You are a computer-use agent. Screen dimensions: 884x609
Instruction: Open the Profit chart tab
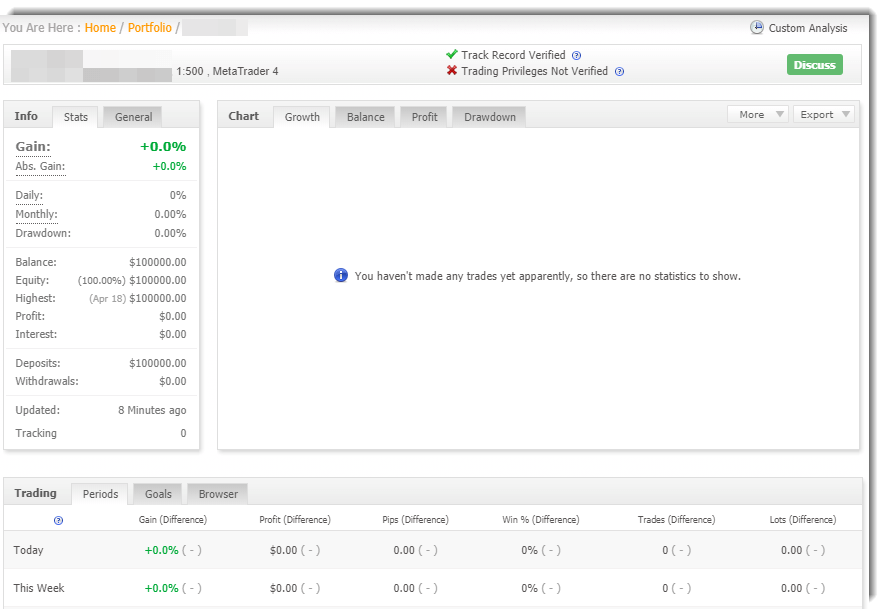[424, 117]
